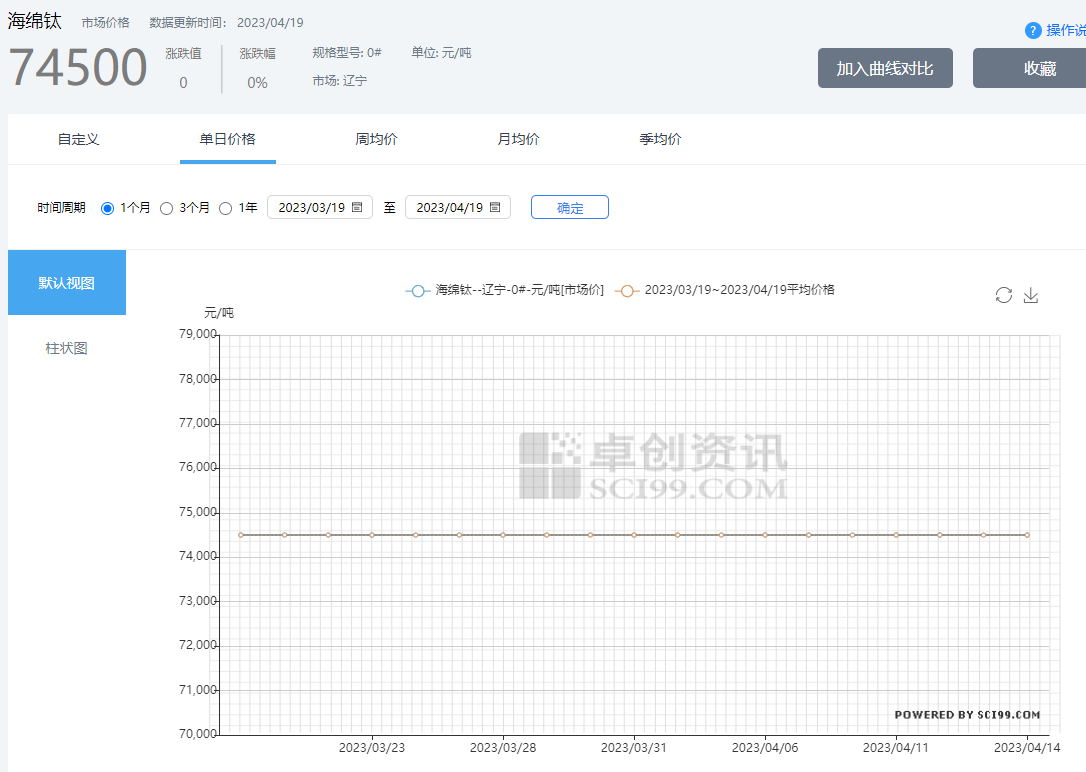Viewport: 1086px width, 772px height.
Task: Click the last data point on 2023/04/14
Action: (1027, 535)
